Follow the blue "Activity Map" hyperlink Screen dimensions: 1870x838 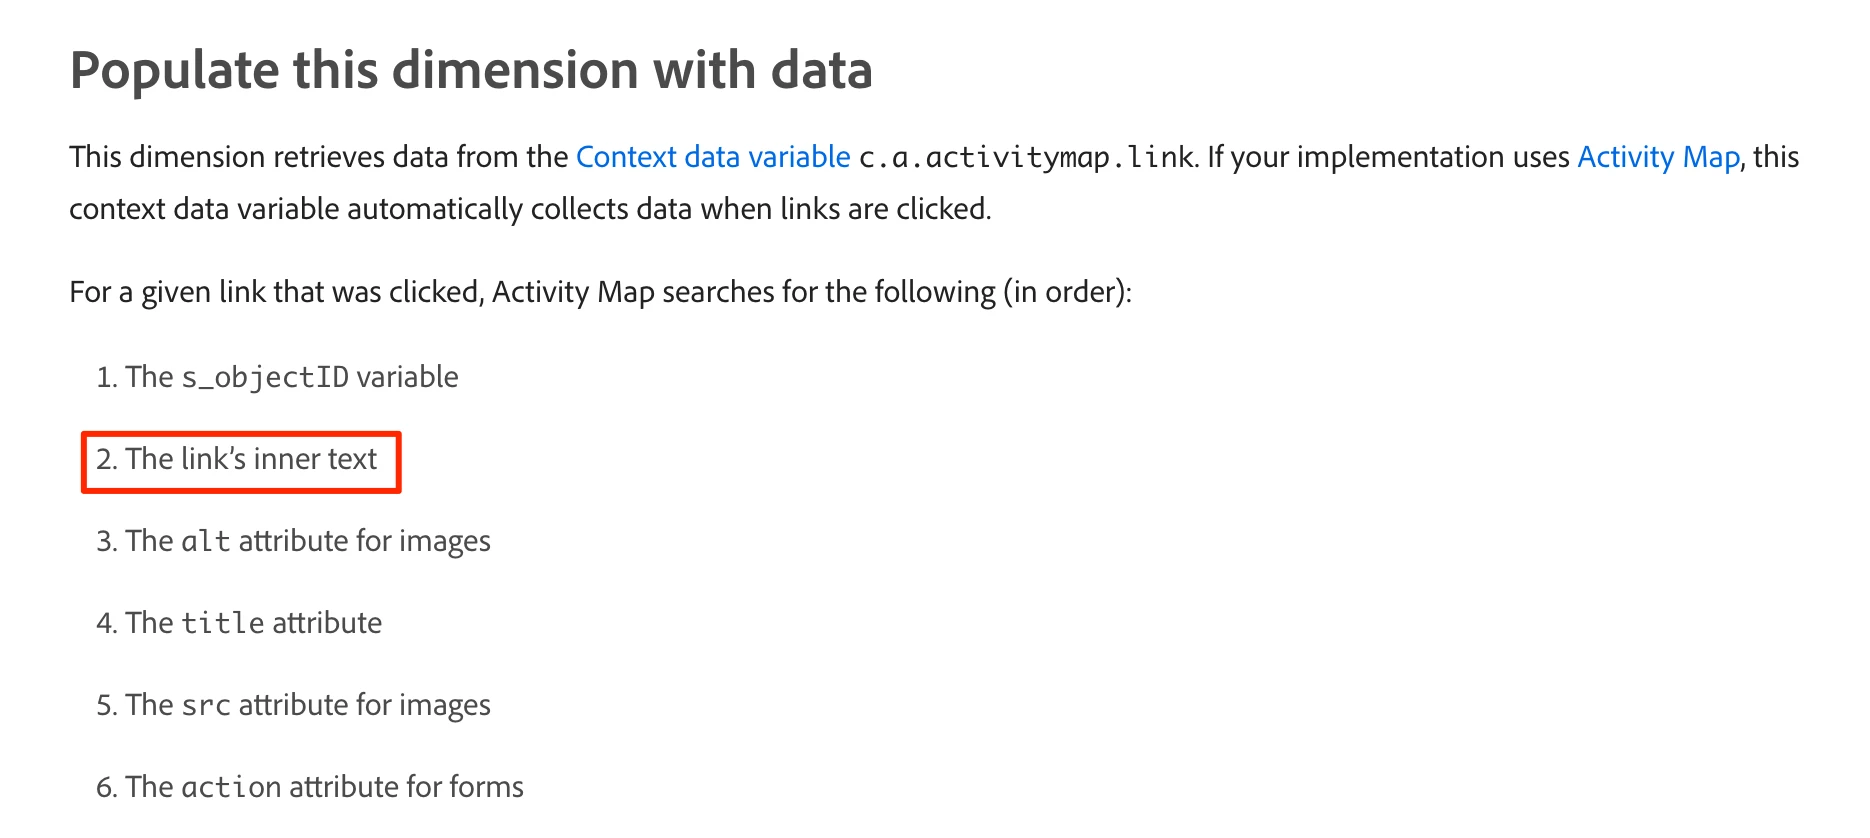point(1658,157)
